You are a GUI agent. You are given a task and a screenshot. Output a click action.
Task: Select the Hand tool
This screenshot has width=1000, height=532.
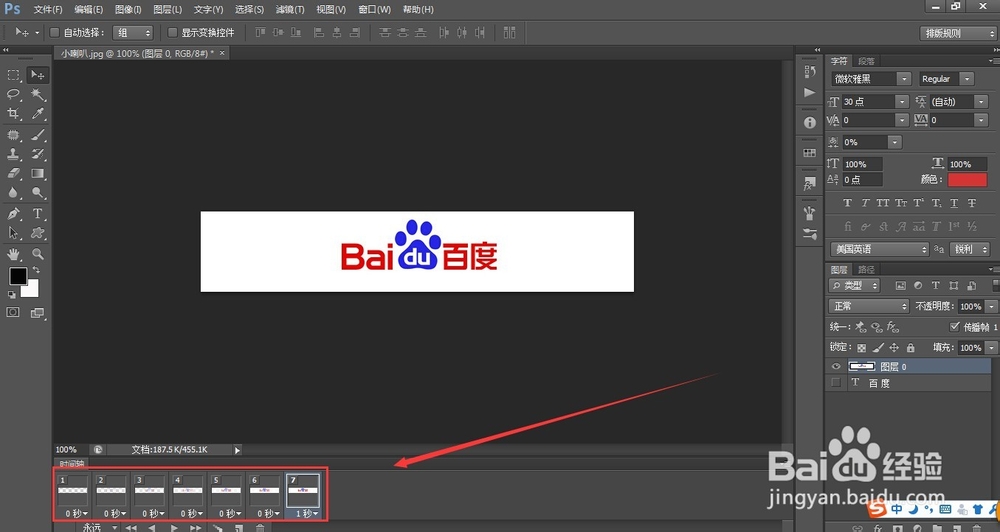[13, 254]
